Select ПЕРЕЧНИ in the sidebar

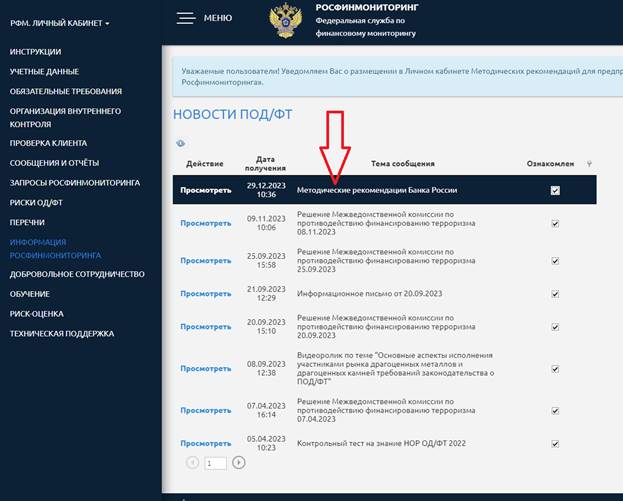coord(27,222)
